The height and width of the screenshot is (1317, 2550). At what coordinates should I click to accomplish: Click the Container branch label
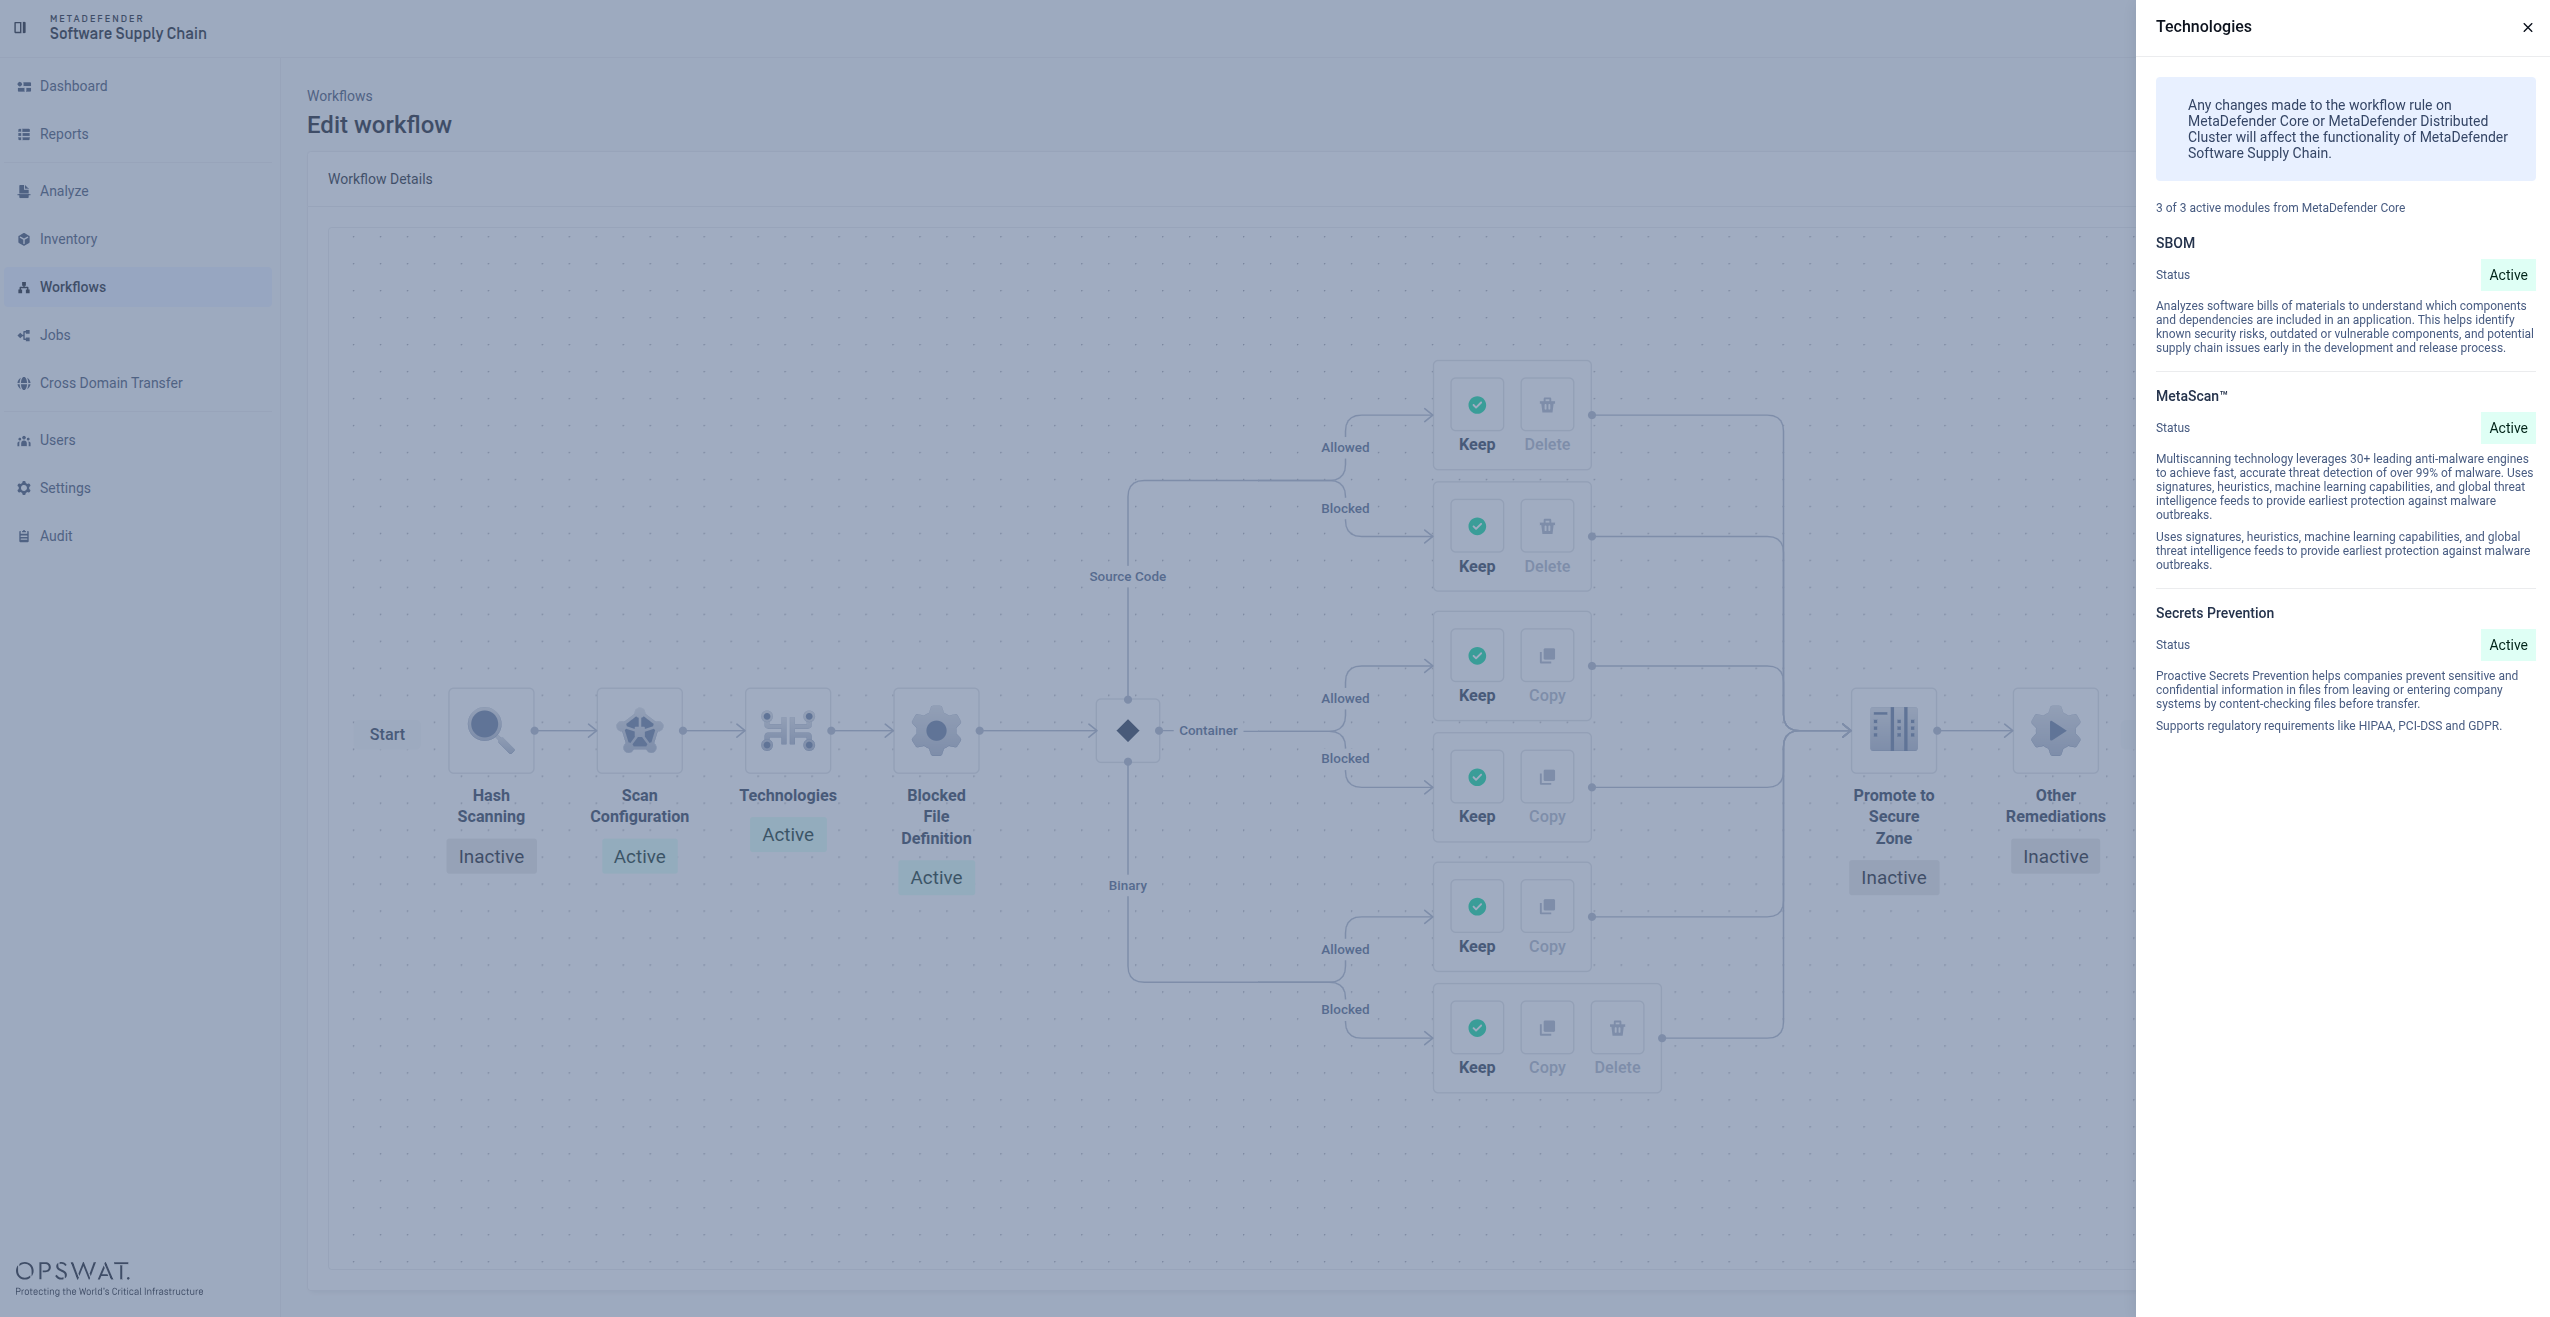1208,731
